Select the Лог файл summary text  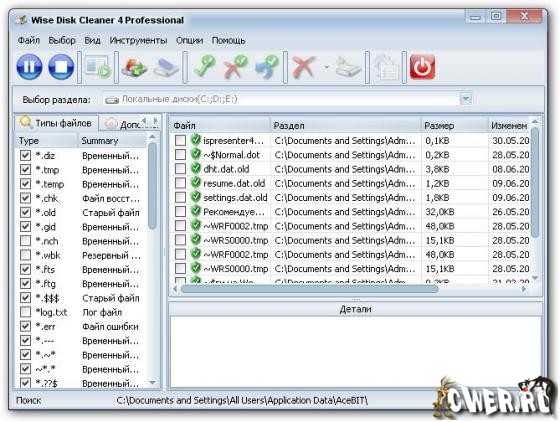tap(102, 312)
